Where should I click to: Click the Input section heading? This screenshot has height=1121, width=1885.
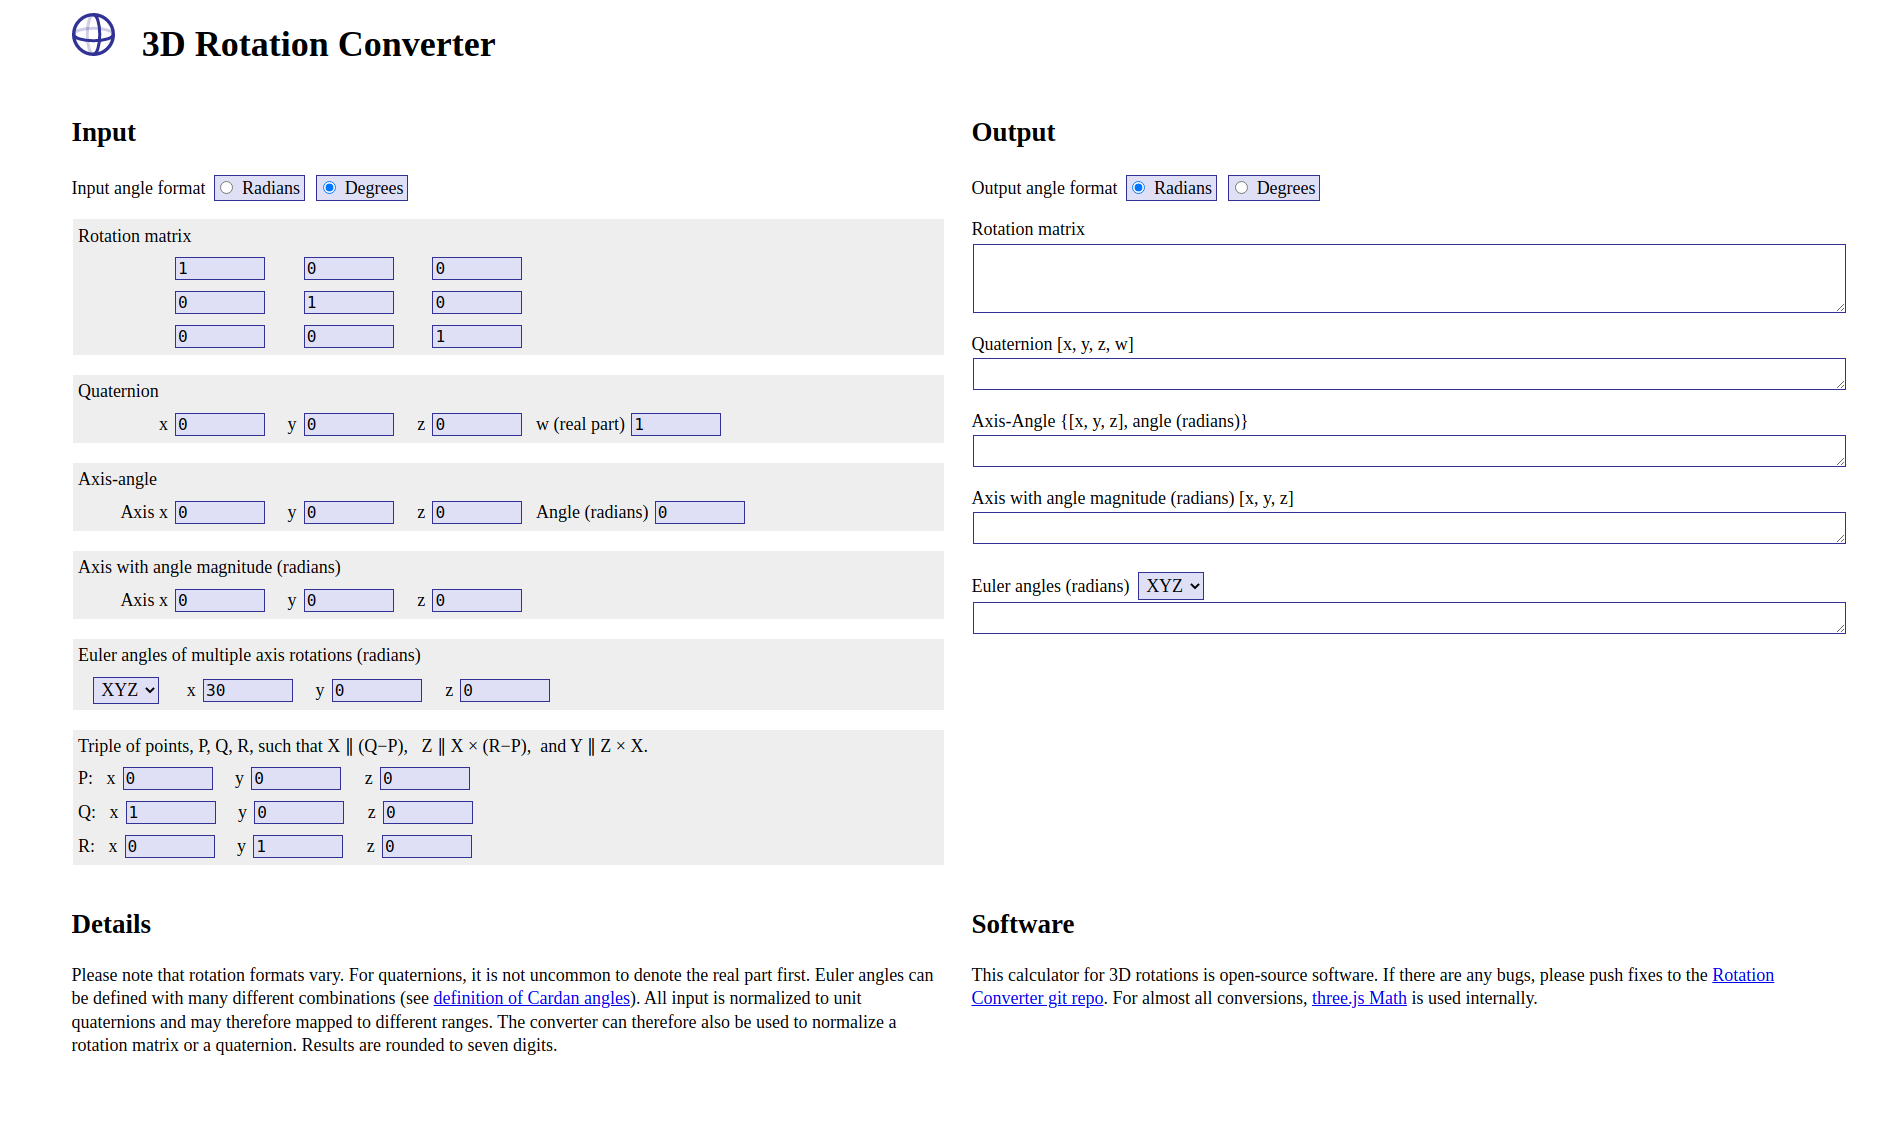point(104,132)
